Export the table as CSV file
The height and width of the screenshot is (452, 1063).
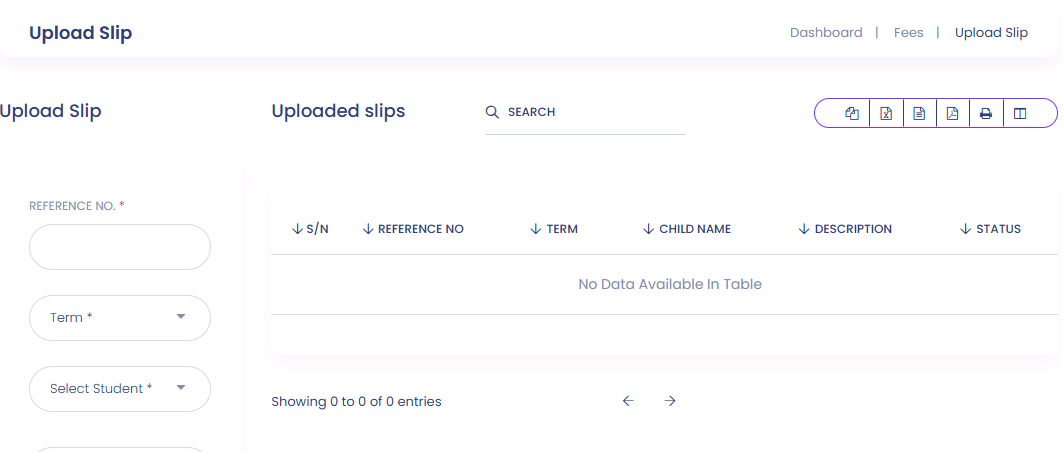pyautogui.click(x=919, y=114)
